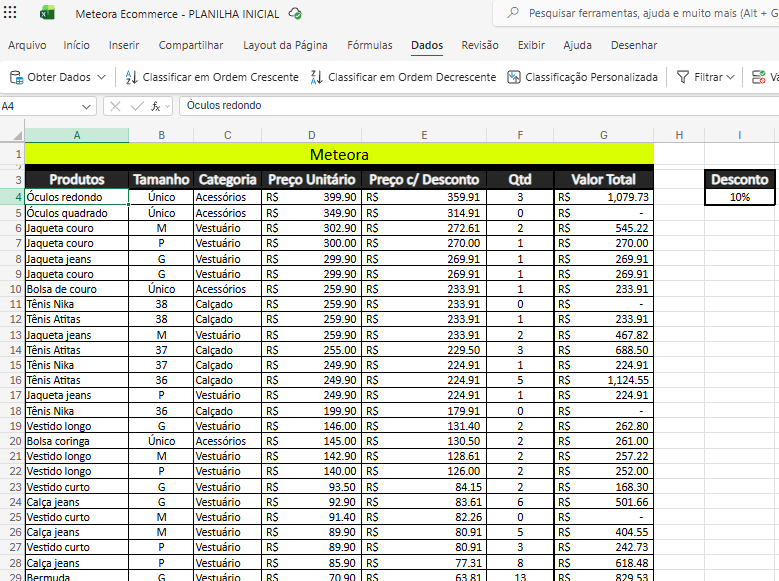Click the data validation icon at ribbon edge

tap(758, 77)
